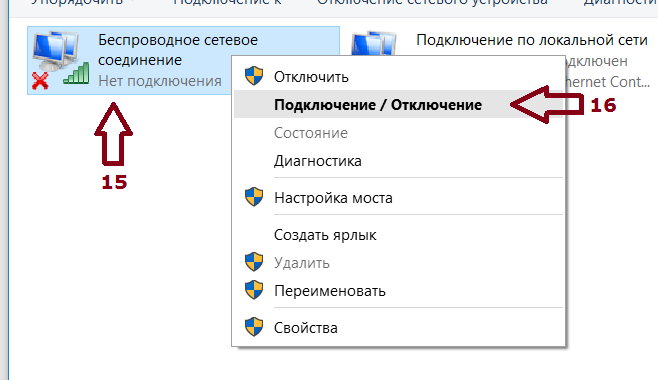Open Свойства of the wireless connection
The width and height of the screenshot is (658, 380).
pyautogui.click(x=398, y=328)
